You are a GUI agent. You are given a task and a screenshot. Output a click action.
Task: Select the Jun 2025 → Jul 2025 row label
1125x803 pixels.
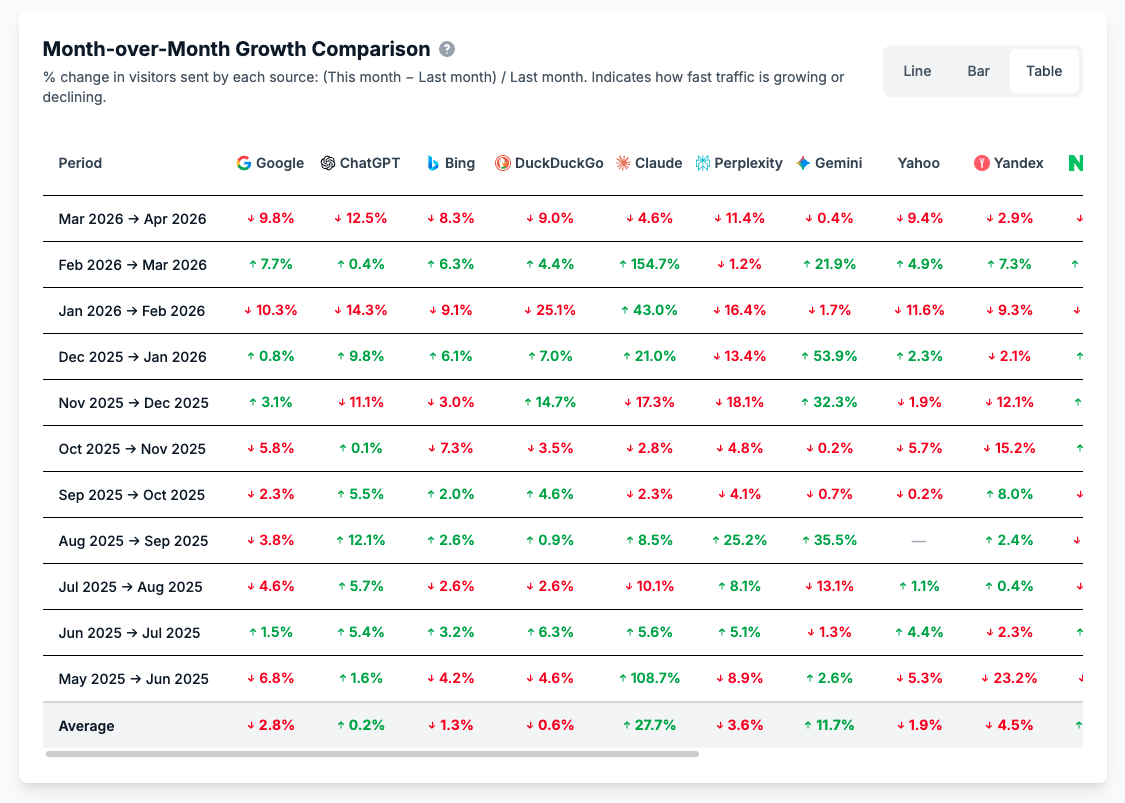tap(129, 632)
